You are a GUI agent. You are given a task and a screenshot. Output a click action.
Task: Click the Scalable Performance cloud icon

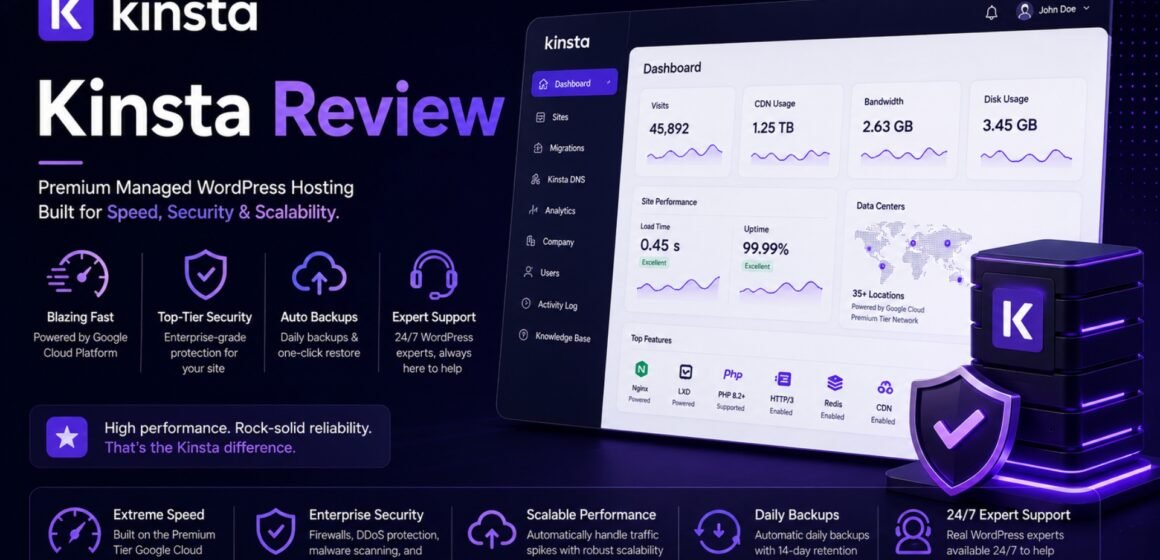coord(492,531)
